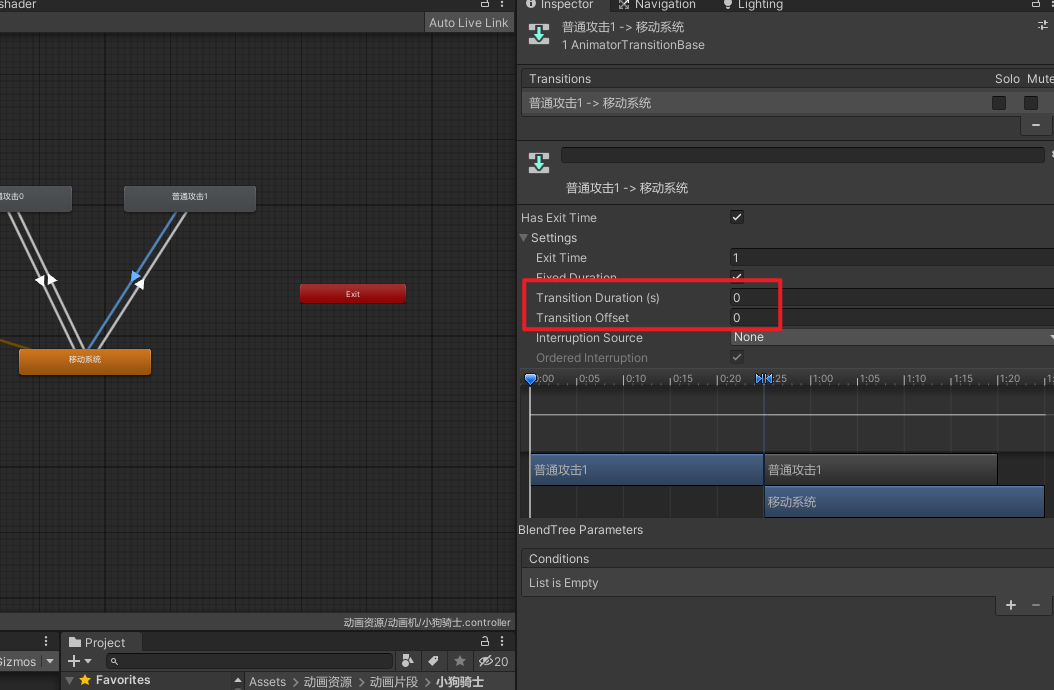The image size is (1054, 690).
Task: Lock the Animator window with padlock icon
Action: (485, 3)
